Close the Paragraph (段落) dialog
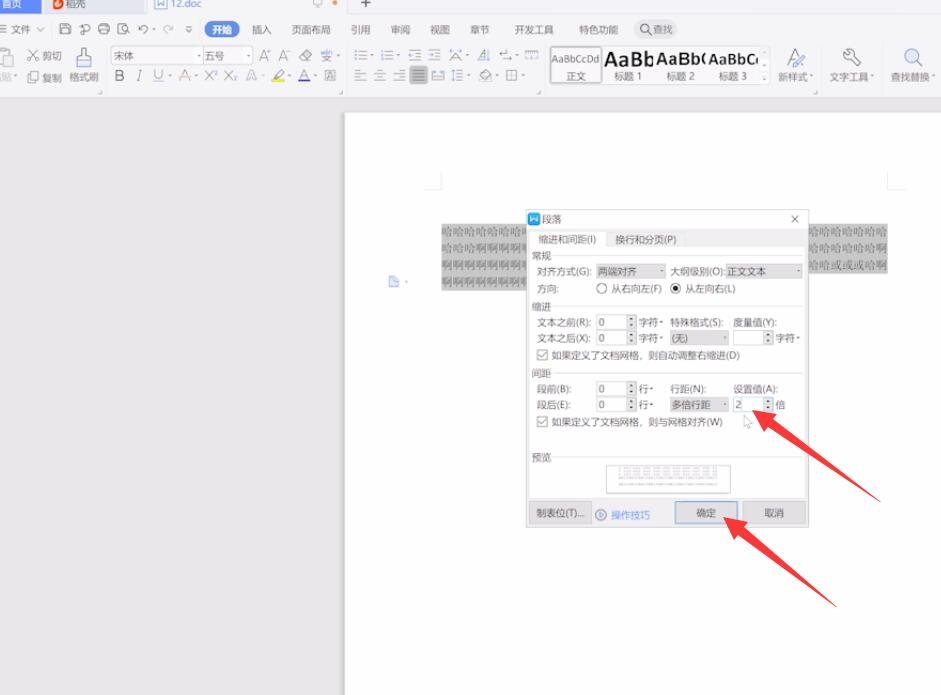 [795, 219]
